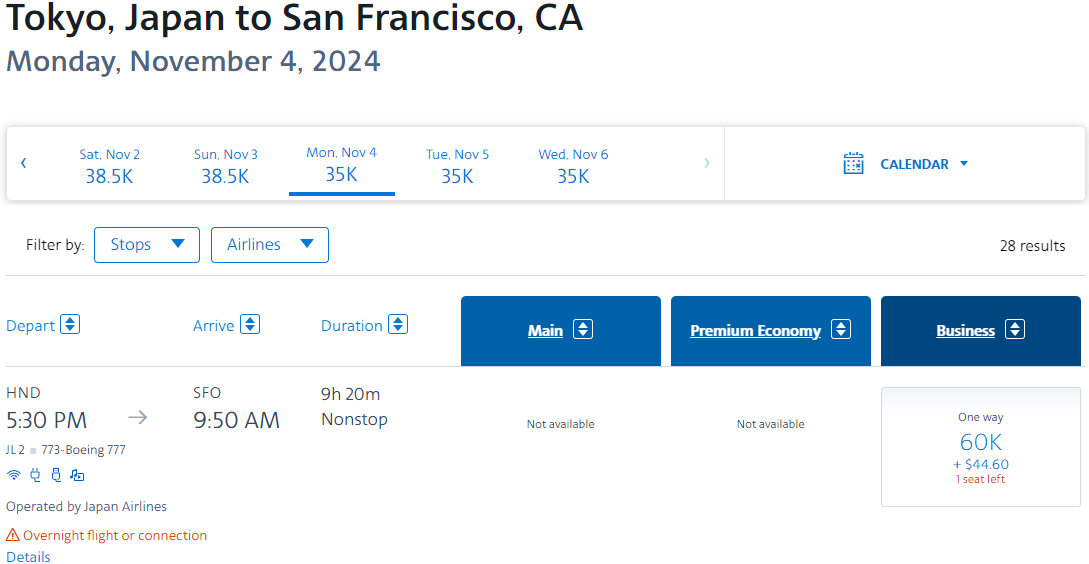Viewport: 1089px width, 564px height.
Task: Go to next dates with right arrow
Action: 707,163
